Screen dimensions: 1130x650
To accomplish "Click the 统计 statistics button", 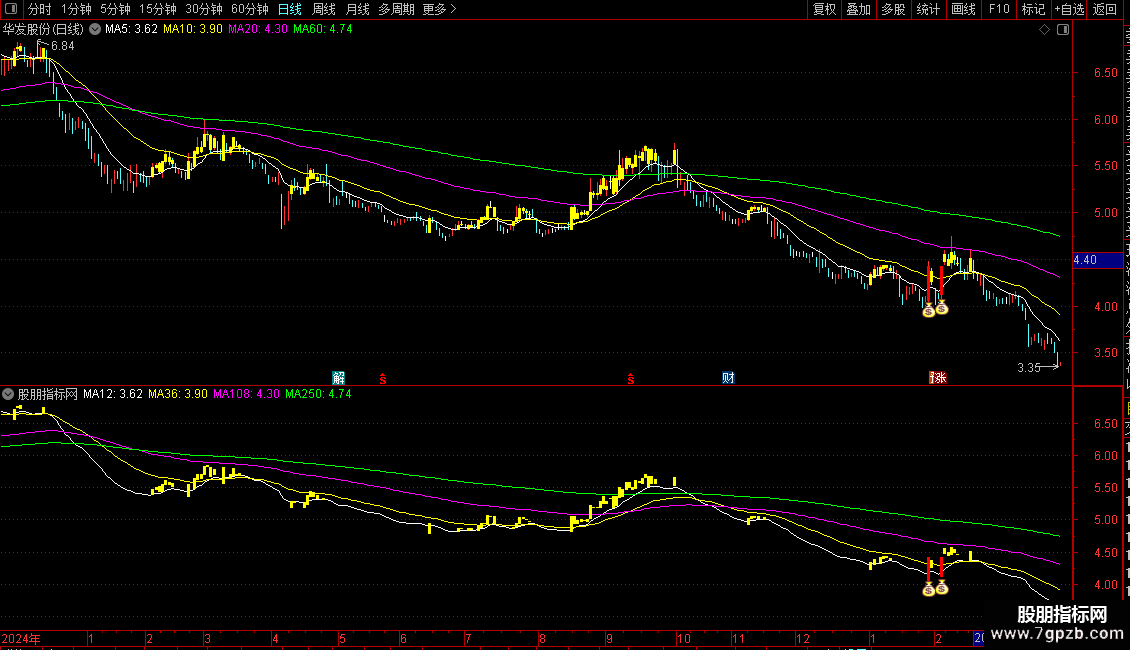I will coord(928,9).
